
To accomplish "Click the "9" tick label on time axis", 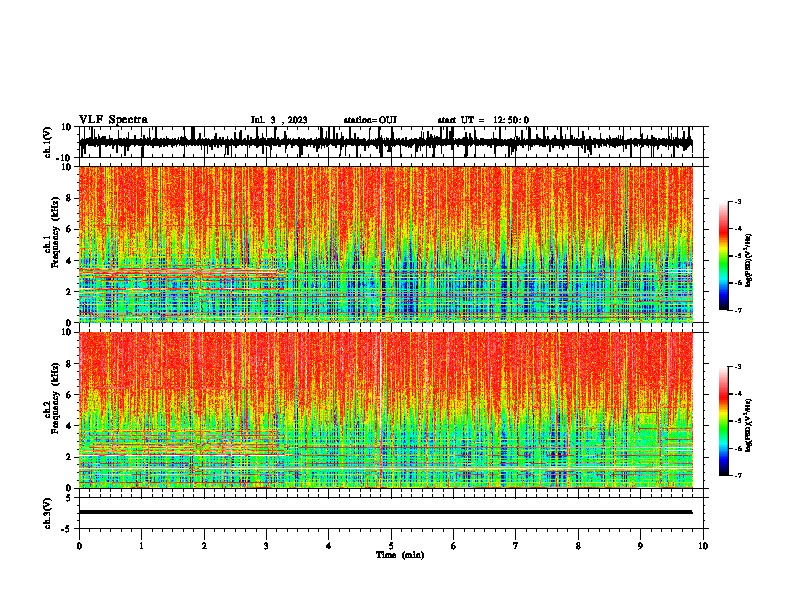I will pos(640,546).
